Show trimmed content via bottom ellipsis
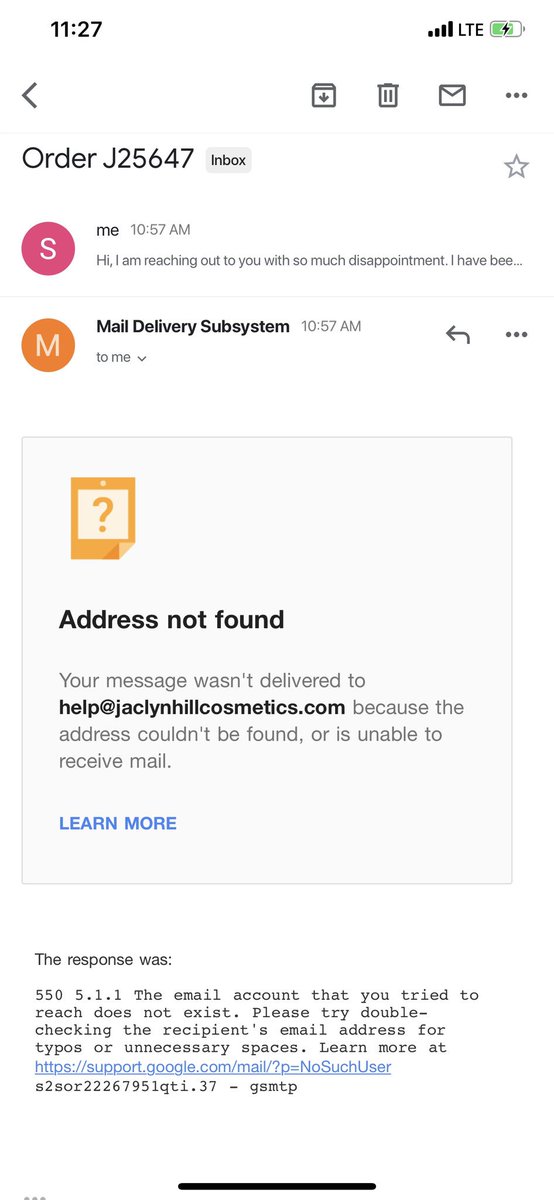The image size is (554, 1200). coord(34,1197)
